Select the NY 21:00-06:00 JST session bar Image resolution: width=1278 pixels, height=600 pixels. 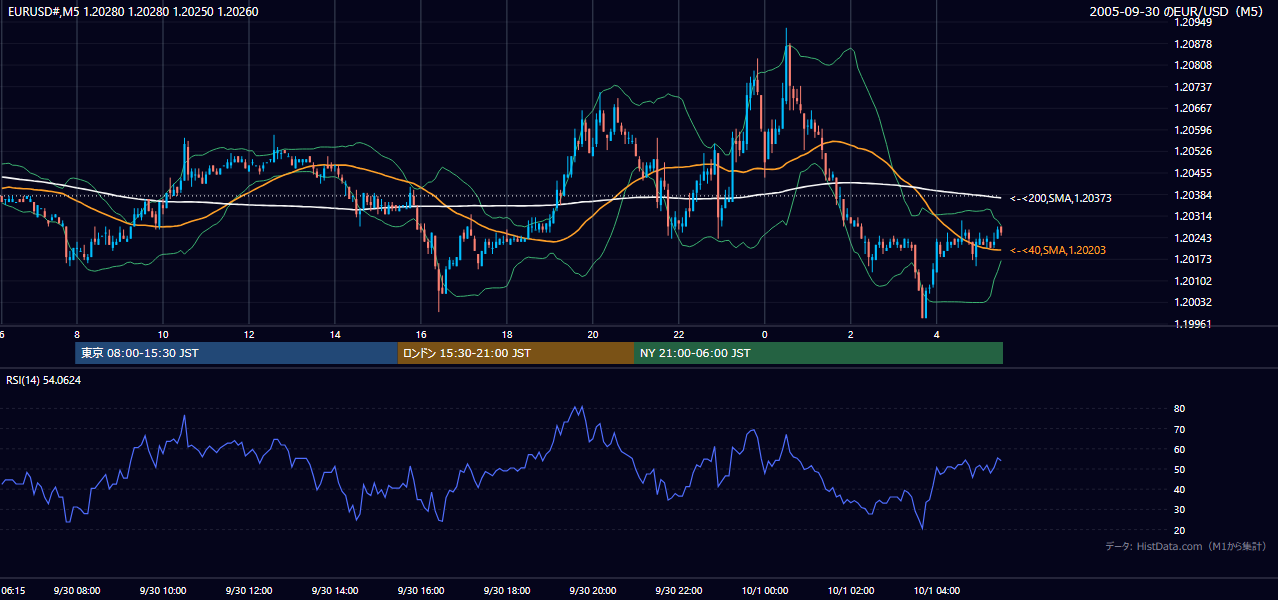coord(818,353)
